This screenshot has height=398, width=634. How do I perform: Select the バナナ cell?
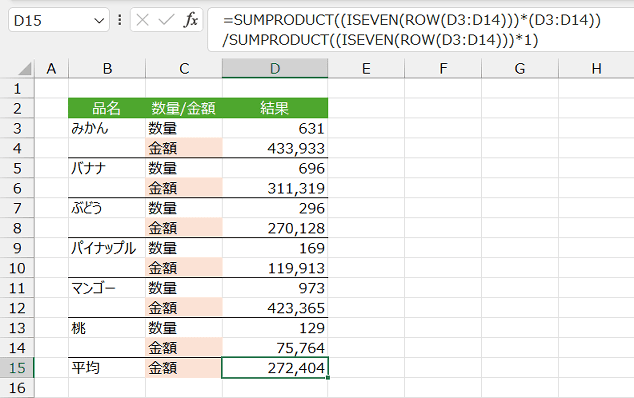point(107,168)
